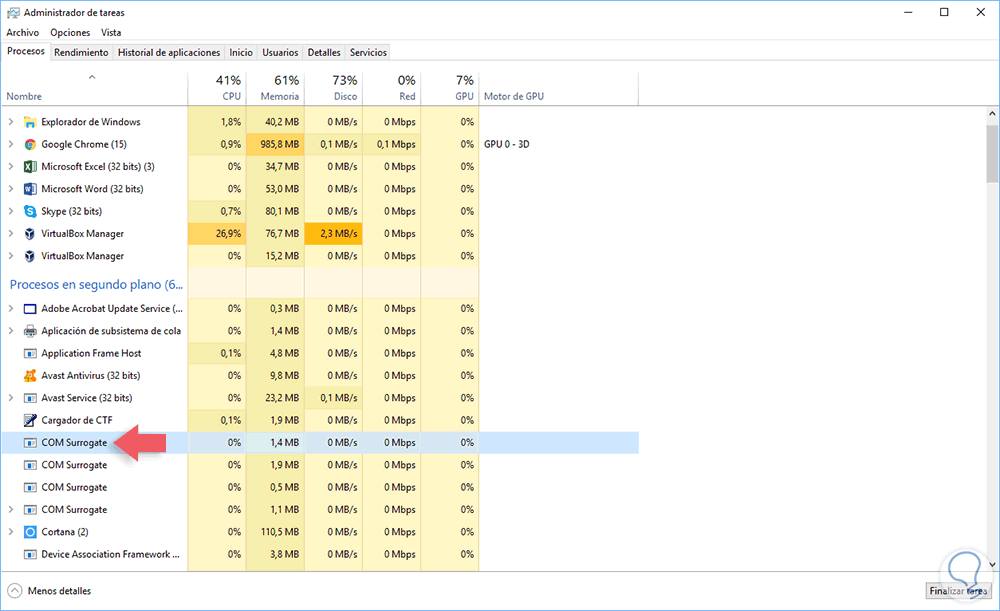Click the Google Chrome process icon
Screen dimensions: 1000x611
(30, 144)
